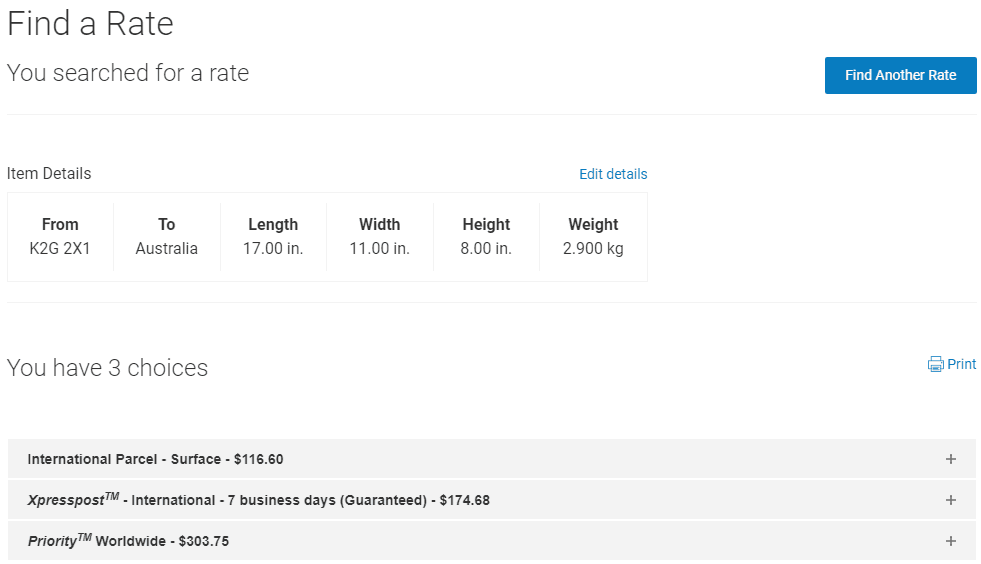981x564 pixels.
Task: Click plus icon on Priority Worldwide row
Action: 950,541
